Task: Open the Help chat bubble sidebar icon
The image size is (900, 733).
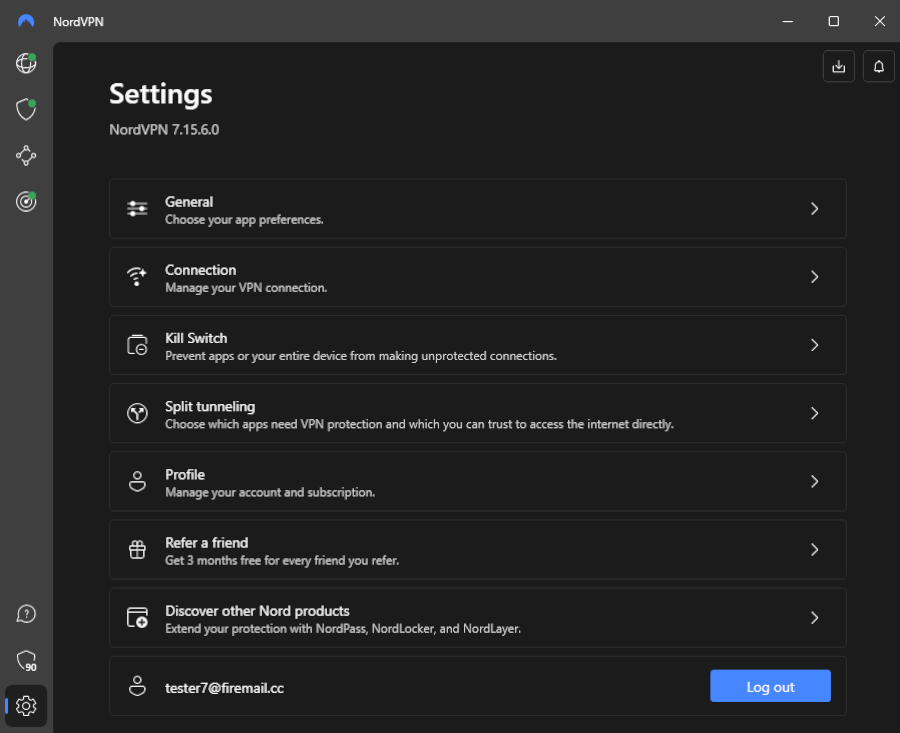Action: click(x=26, y=614)
